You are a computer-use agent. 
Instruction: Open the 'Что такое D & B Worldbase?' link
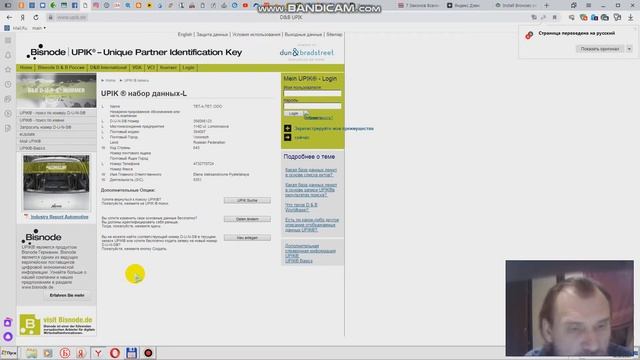point(301,207)
